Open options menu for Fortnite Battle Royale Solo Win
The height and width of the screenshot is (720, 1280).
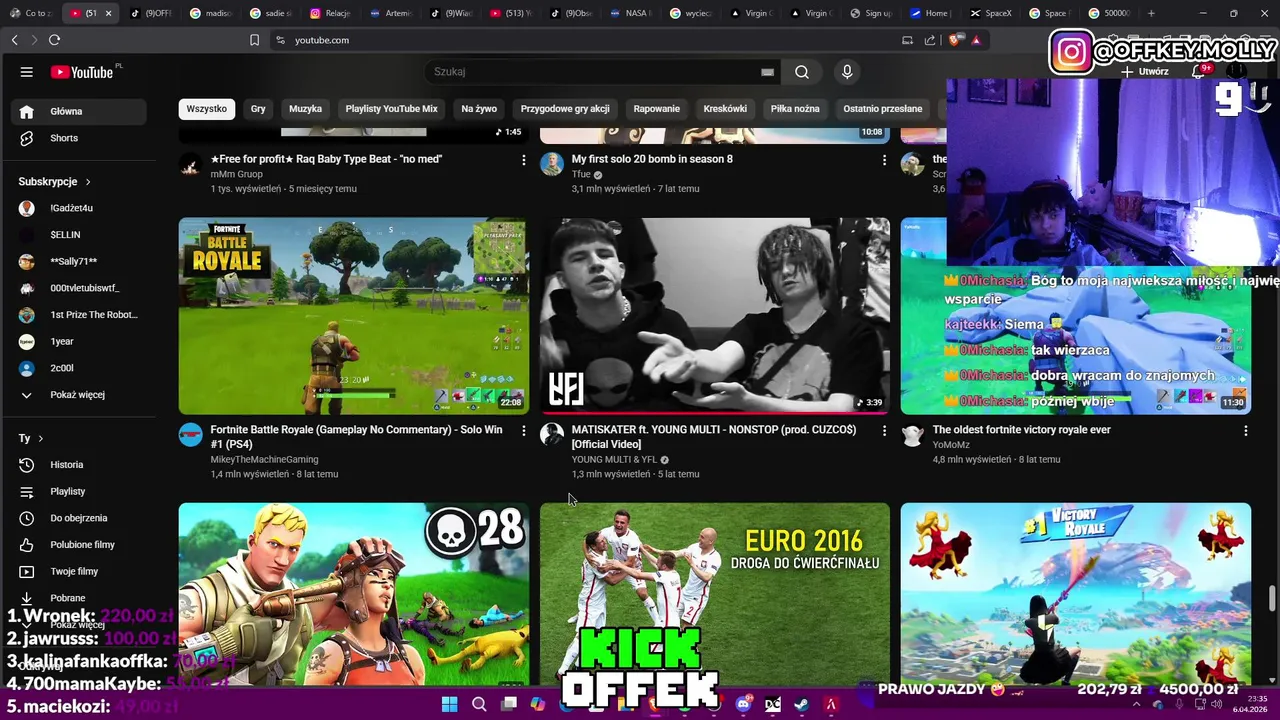click(523, 431)
